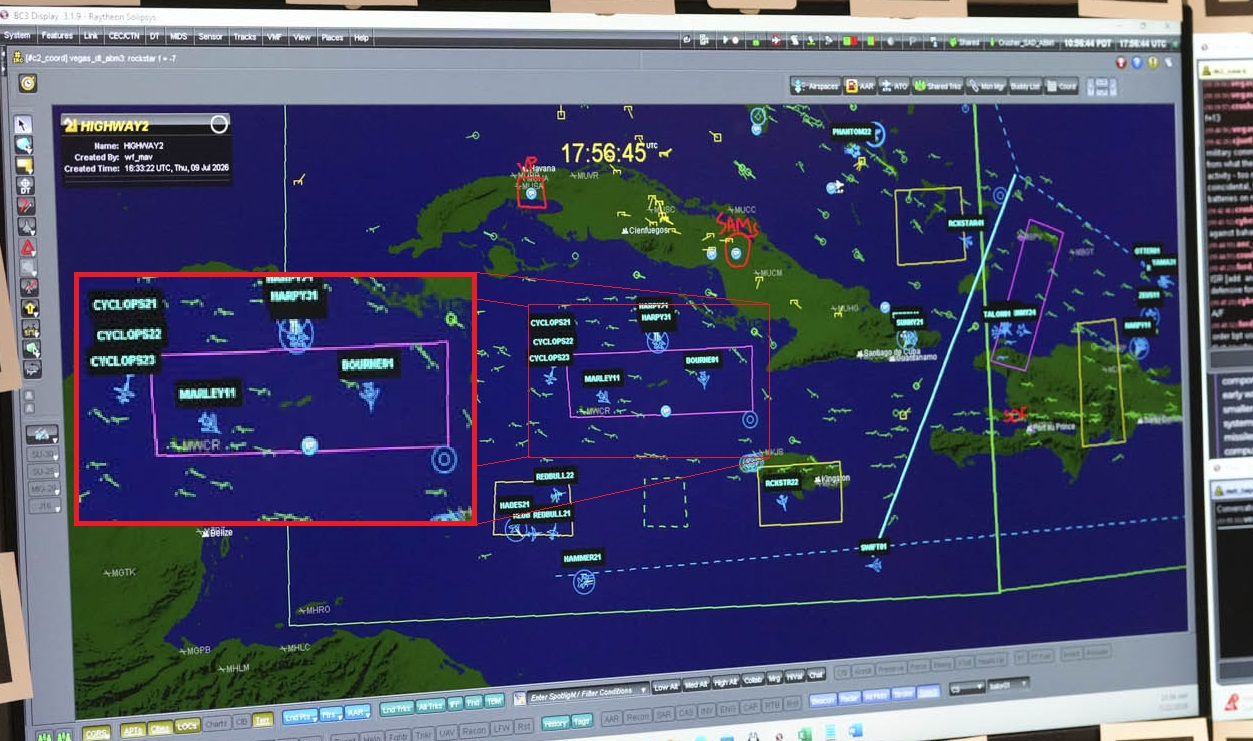Toggle the All Trks filter
The image size is (1253, 741).
tap(430, 706)
